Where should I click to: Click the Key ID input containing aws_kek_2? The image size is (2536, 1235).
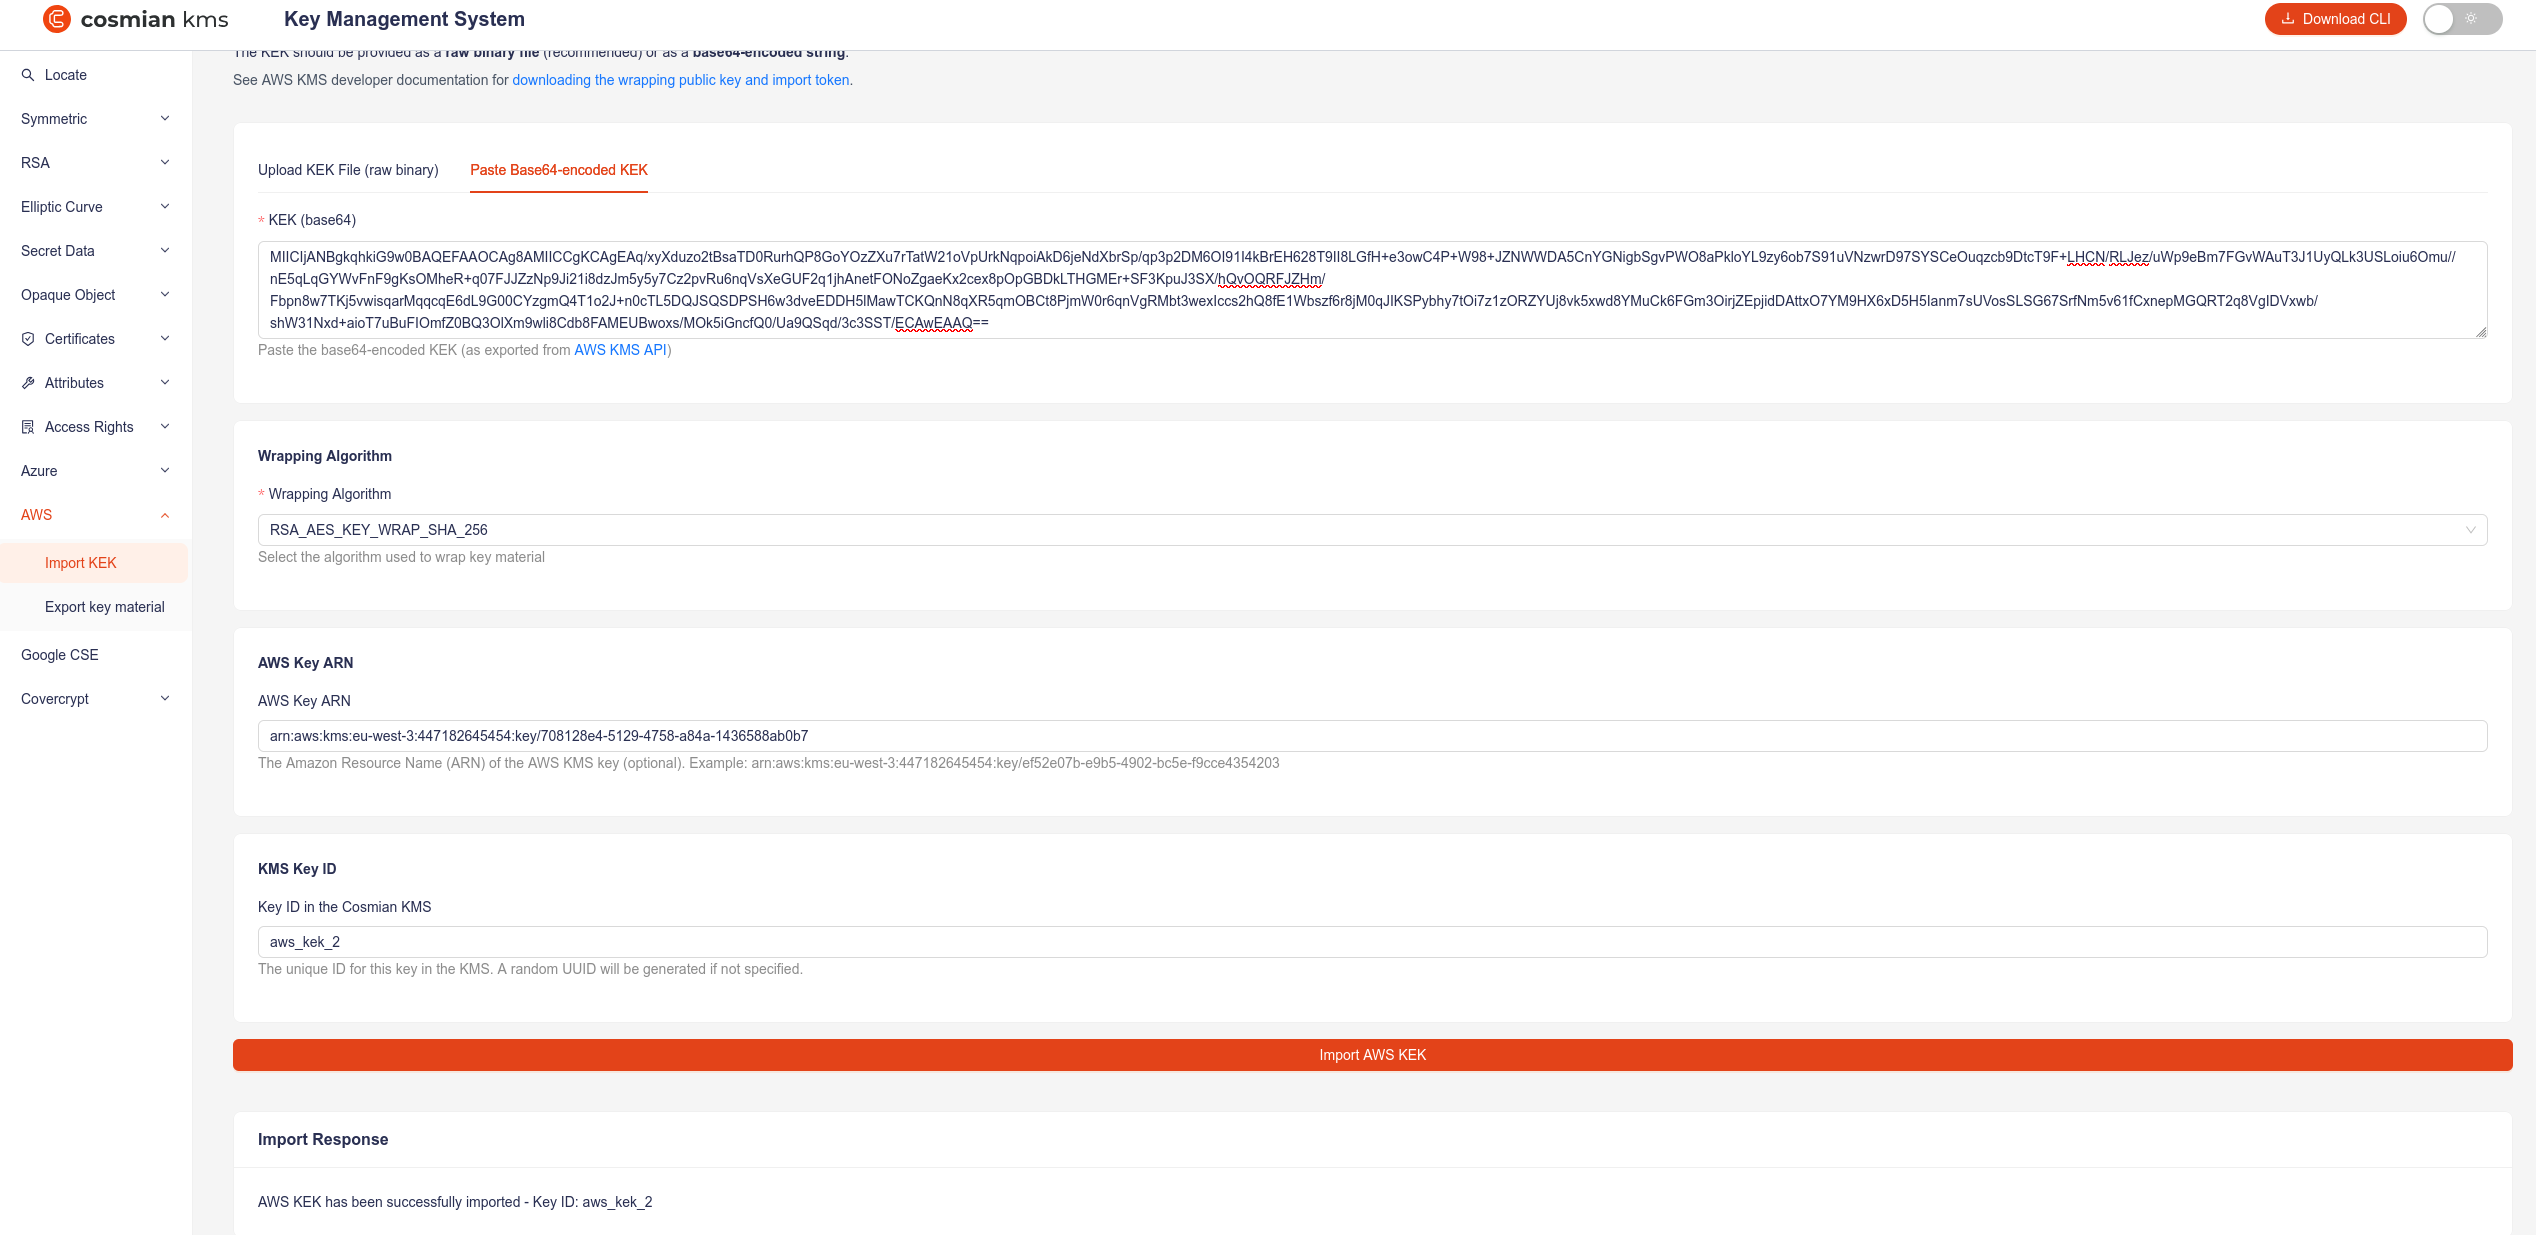click(1371, 941)
